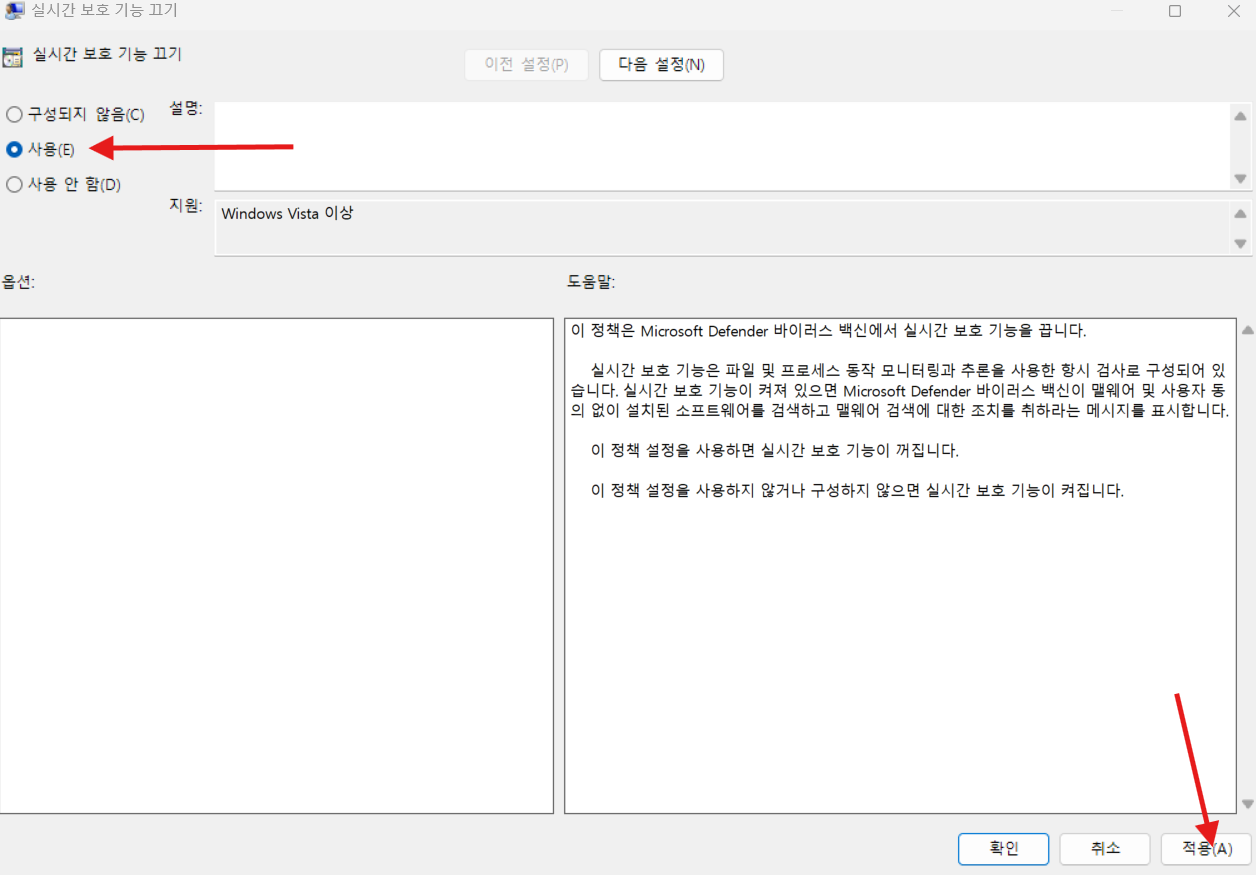Click the 이전 설정(P) button
The height and width of the screenshot is (875, 1256).
click(x=527, y=64)
